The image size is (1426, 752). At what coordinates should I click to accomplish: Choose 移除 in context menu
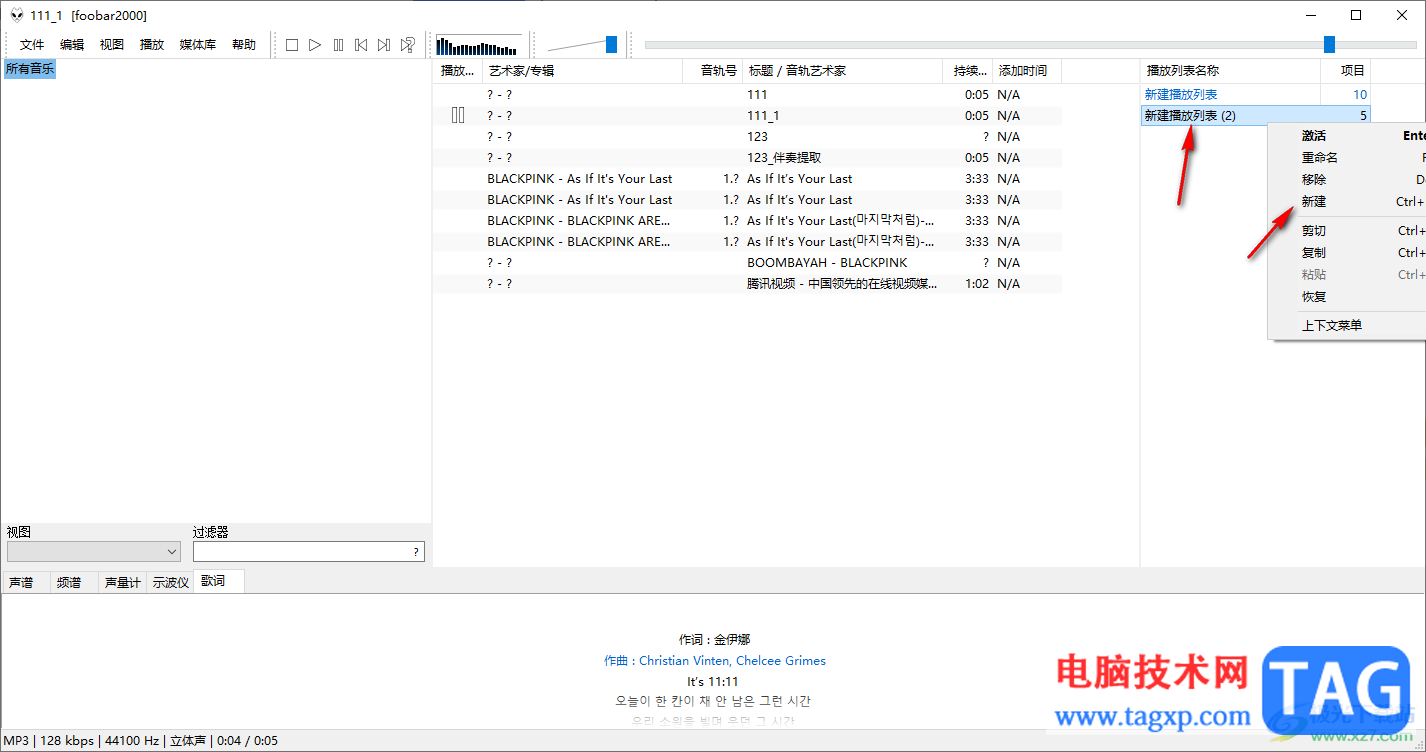1347,180
